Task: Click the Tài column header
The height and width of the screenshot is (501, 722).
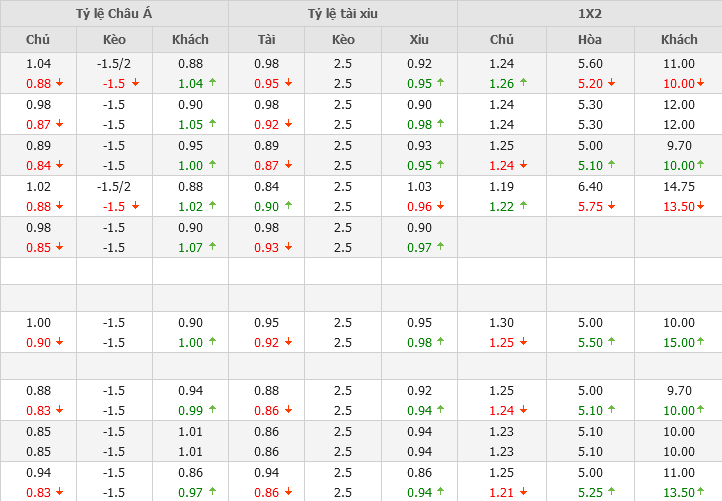Action: [266, 39]
